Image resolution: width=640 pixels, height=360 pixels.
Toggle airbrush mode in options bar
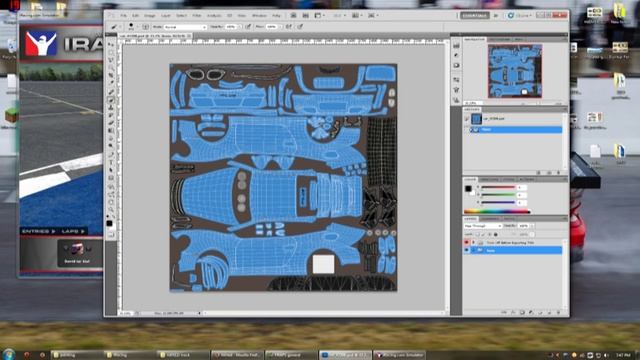[x=289, y=27]
